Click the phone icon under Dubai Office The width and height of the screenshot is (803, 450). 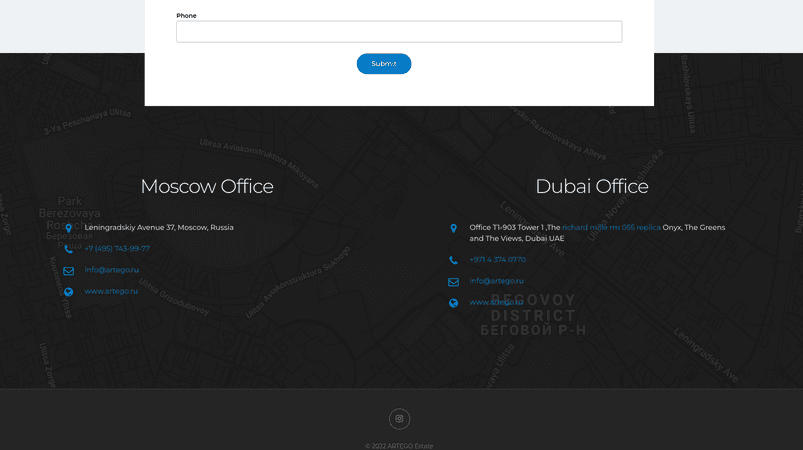453,260
